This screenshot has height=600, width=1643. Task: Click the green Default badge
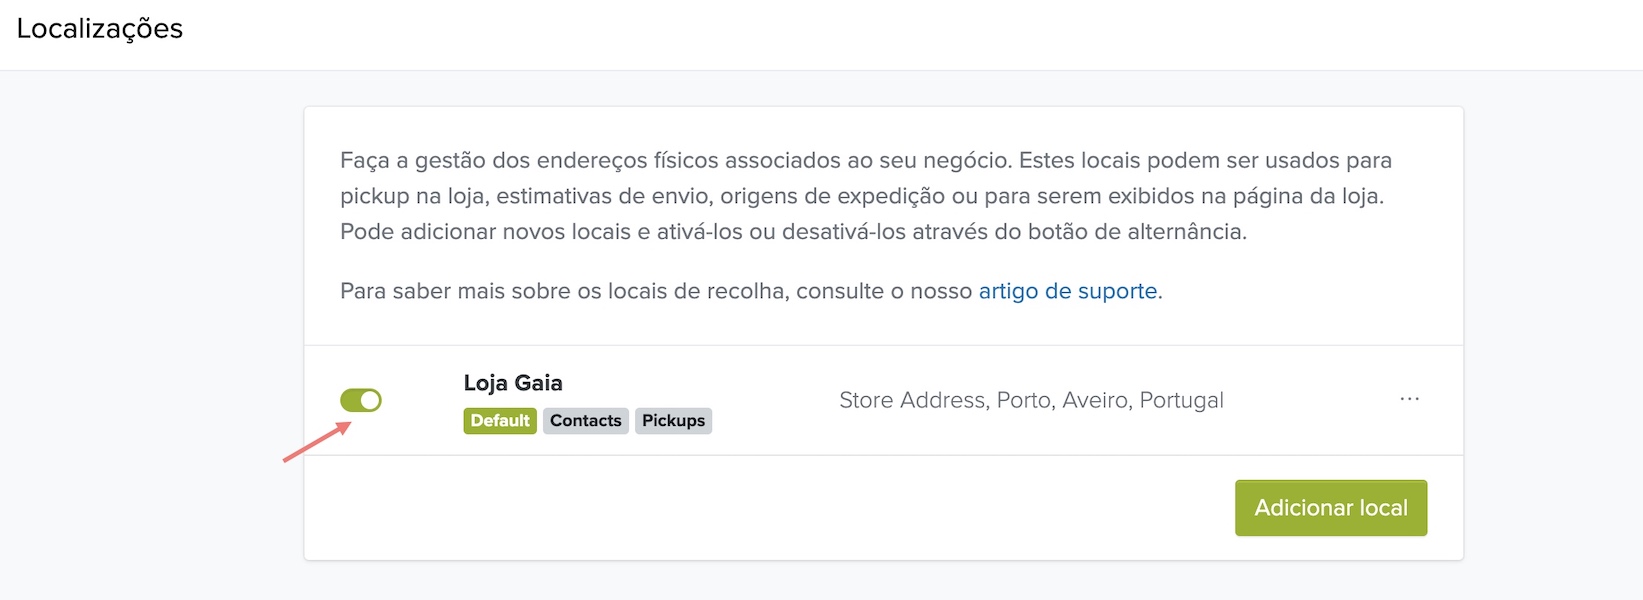pos(500,421)
